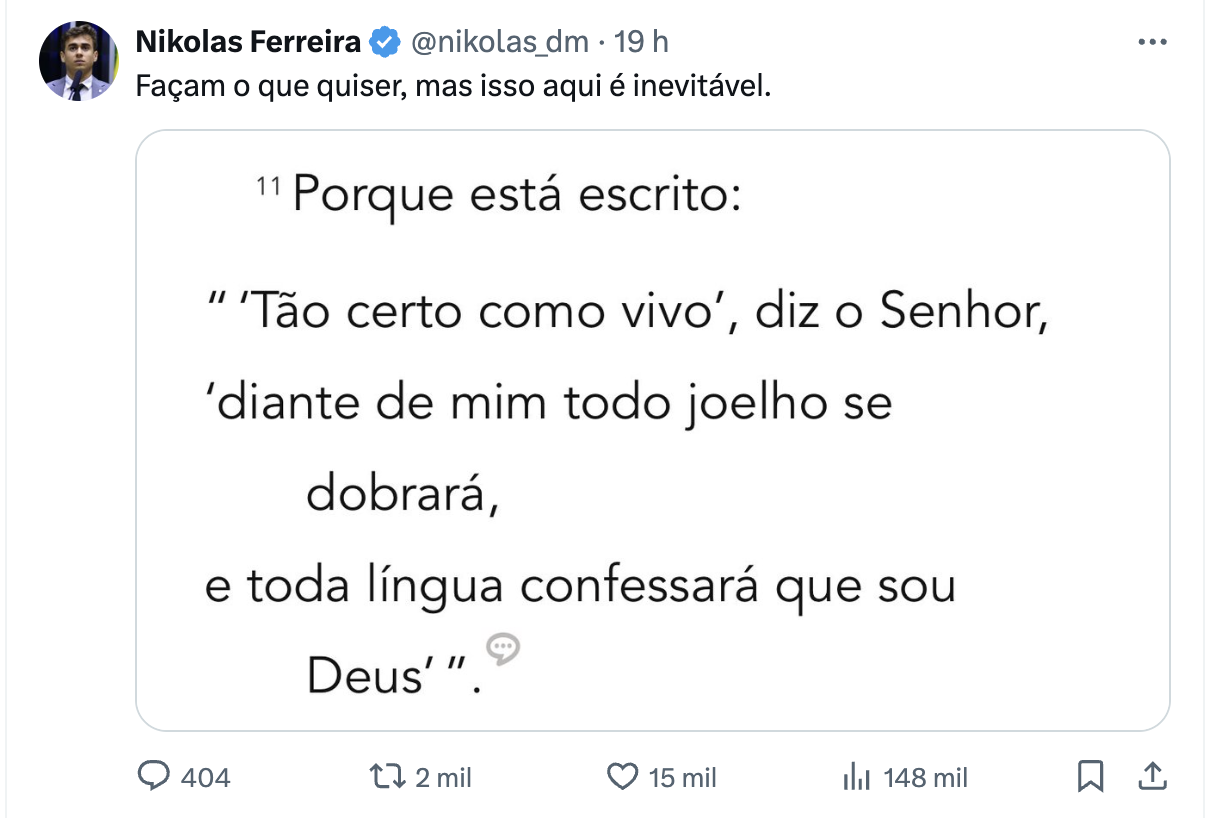Click the share upload icon
Screen dimensions: 1214x818
tap(1151, 776)
